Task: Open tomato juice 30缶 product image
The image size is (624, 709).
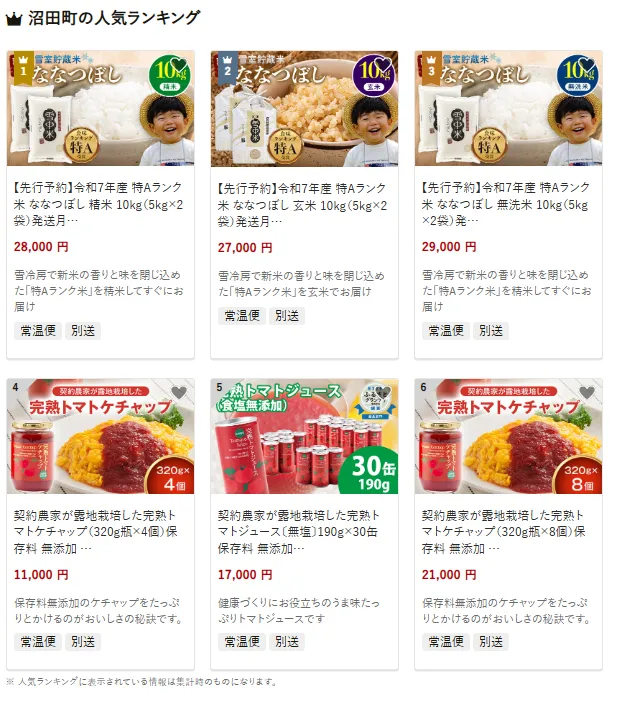Action: pyautogui.click(x=304, y=436)
